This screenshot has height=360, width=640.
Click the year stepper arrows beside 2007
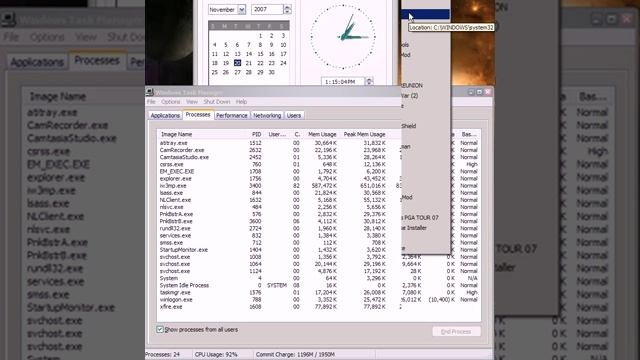(x=287, y=9)
